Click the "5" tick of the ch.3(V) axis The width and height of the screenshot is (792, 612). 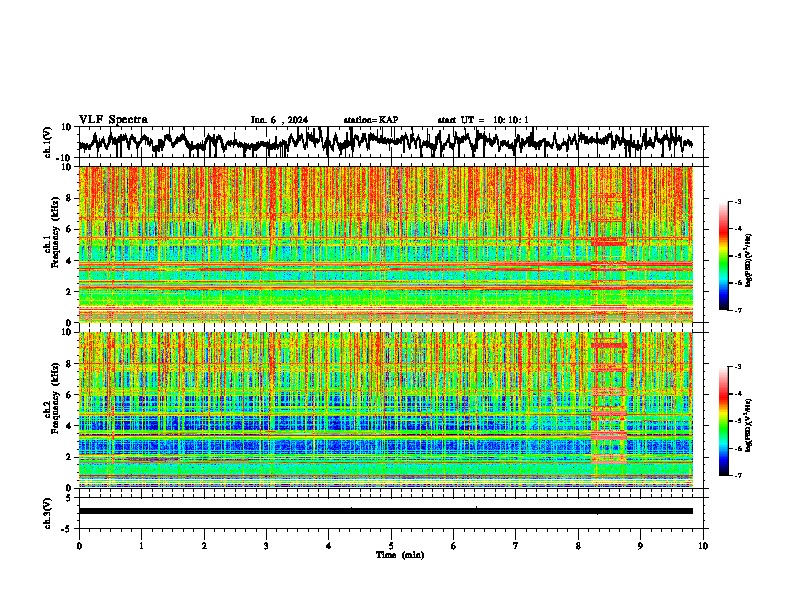click(69, 498)
